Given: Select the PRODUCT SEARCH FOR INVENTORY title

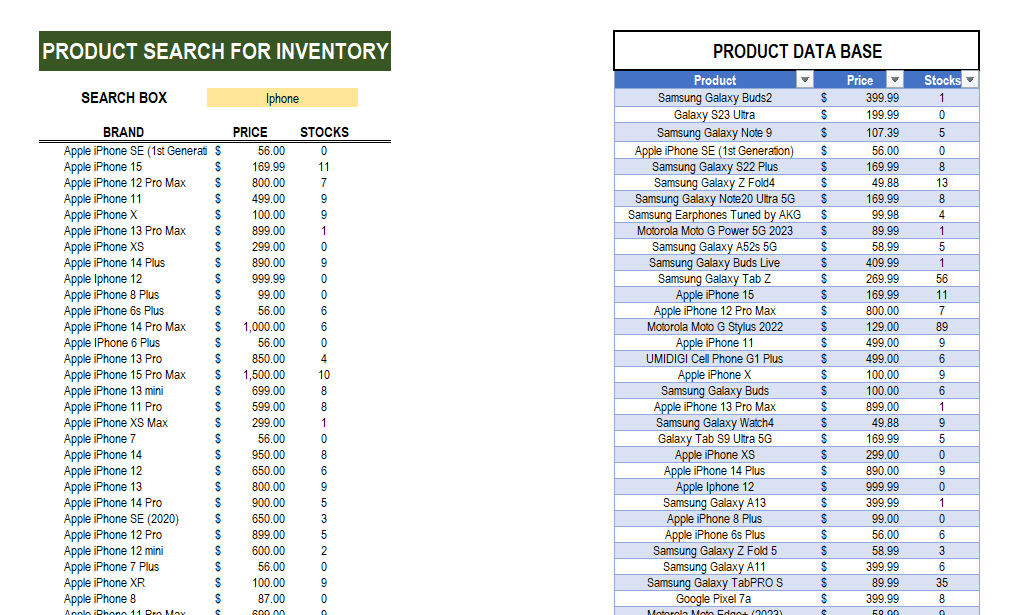Looking at the screenshot, I should tap(215, 51).
